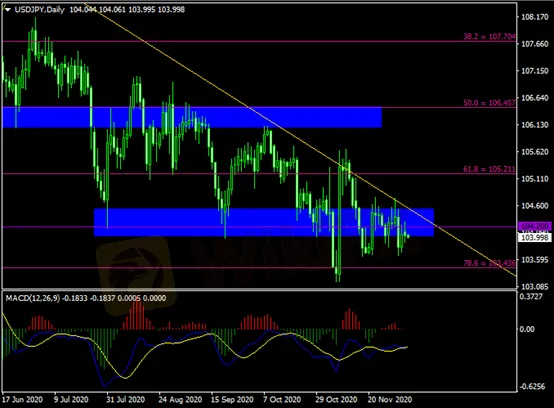Image resolution: width=554 pixels, height=408 pixels.
Task: Open the USDJPY chart dropdown triangle
Action: point(7,10)
